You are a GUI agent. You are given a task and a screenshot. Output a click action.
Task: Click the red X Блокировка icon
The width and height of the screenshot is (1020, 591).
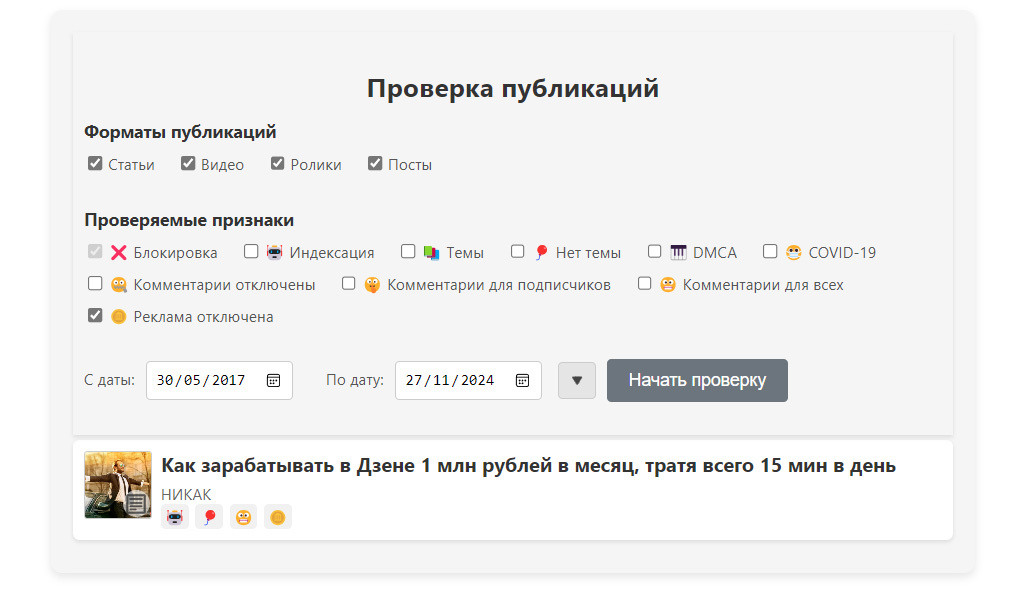(118, 252)
